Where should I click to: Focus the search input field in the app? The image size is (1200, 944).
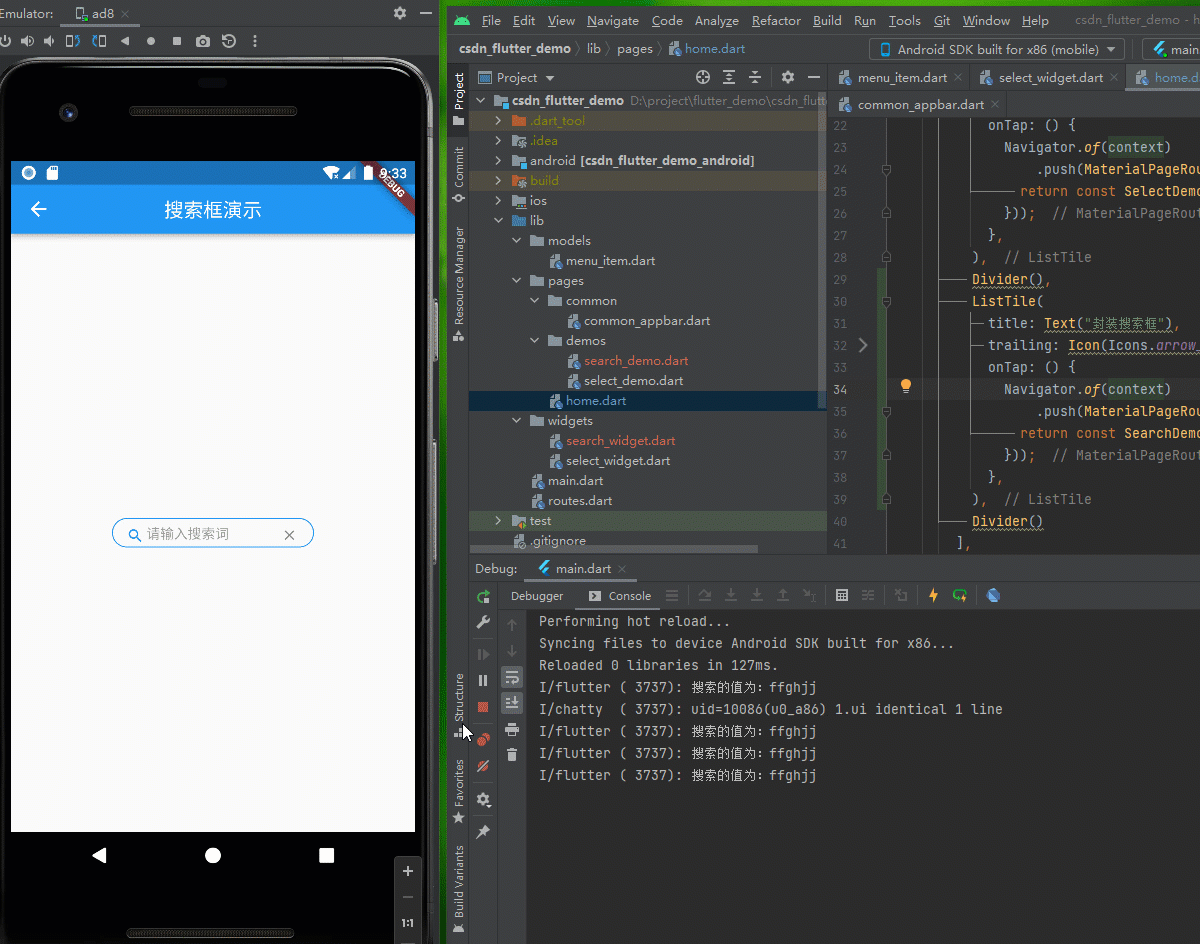[x=213, y=533]
